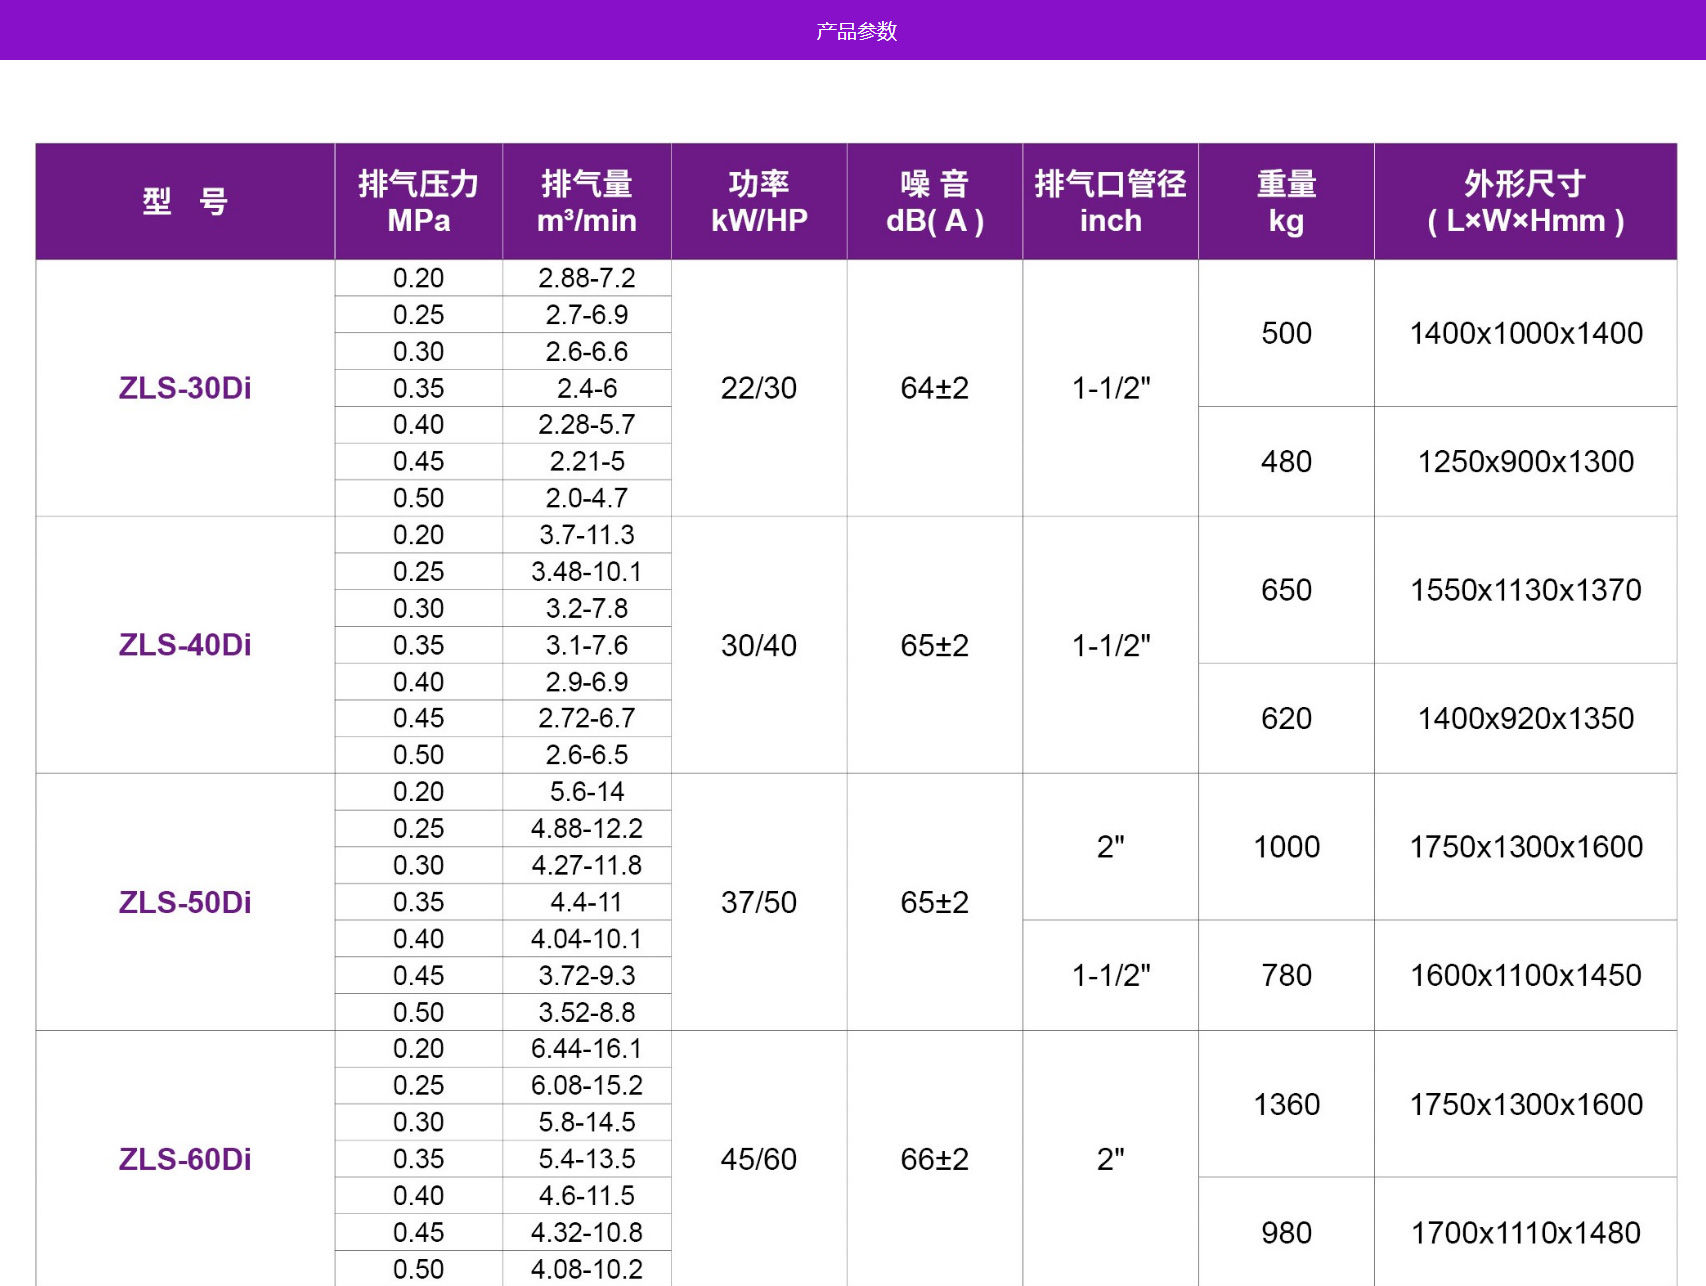Click the 6.44-16.1 air flow cell
Image resolution: width=1706 pixels, height=1286 pixels.
[587, 1049]
